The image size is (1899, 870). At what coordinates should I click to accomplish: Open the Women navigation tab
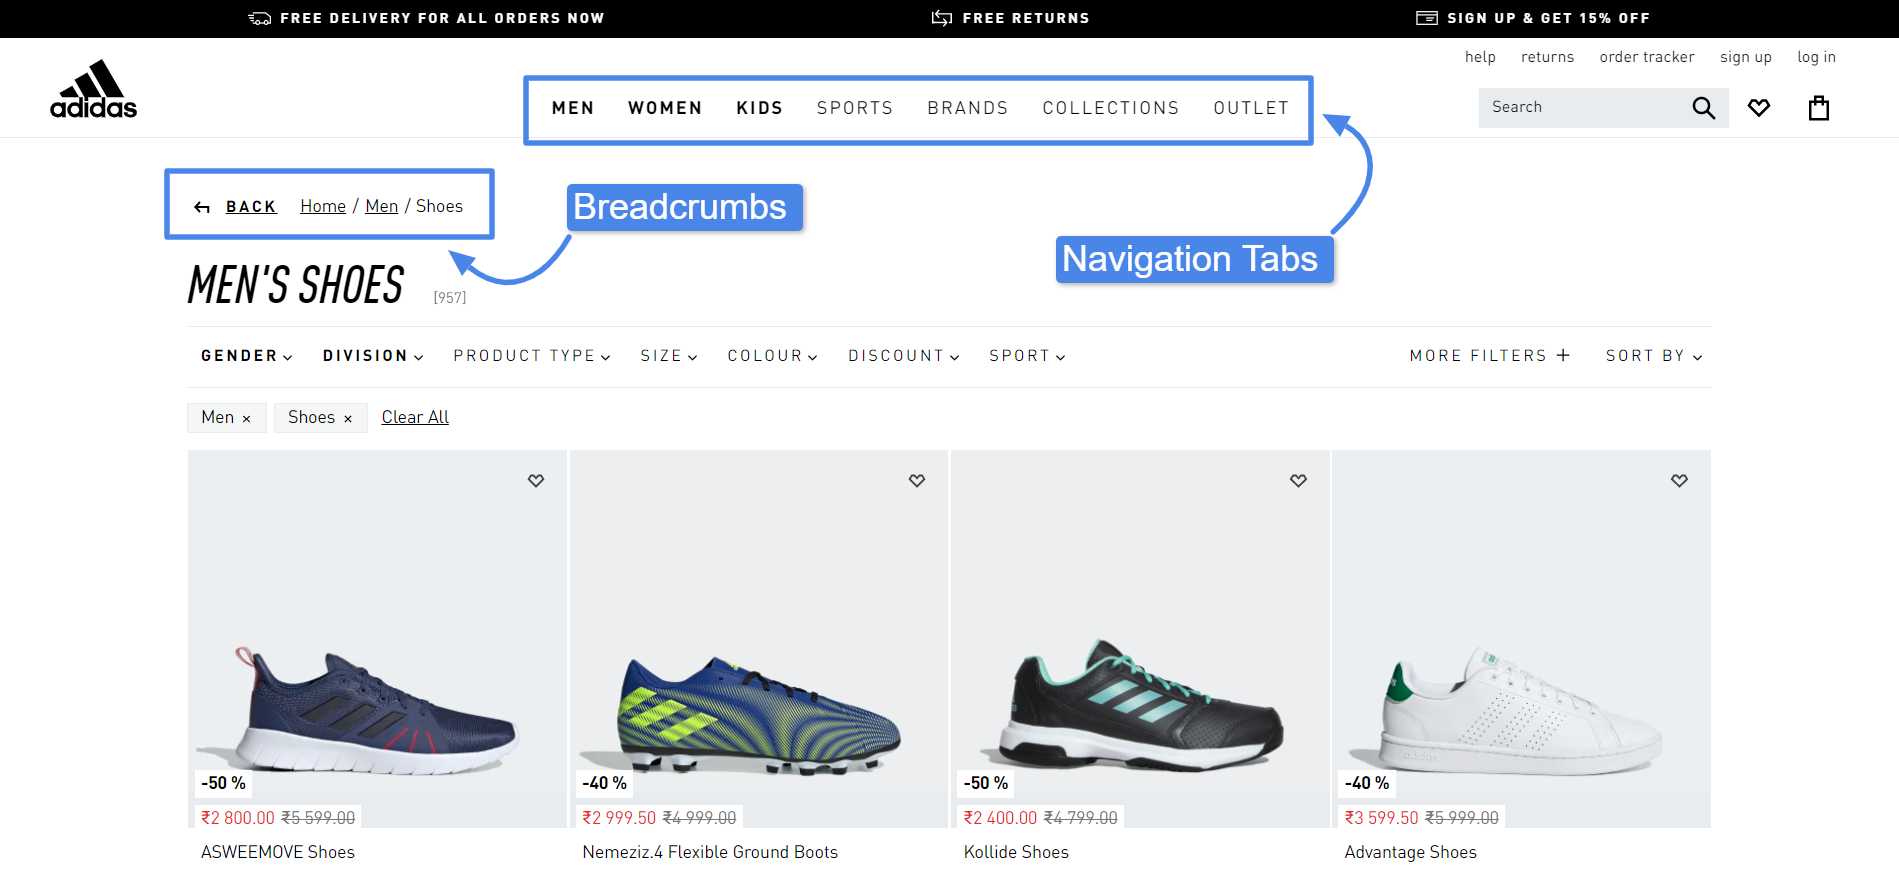(x=665, y=108)
